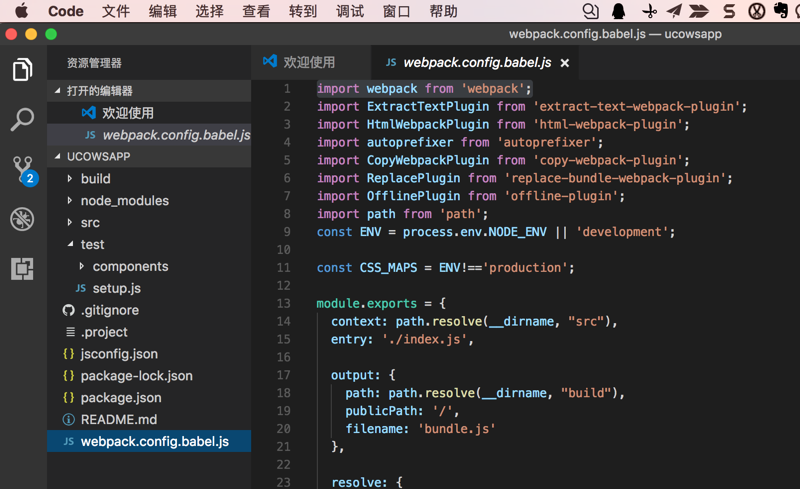800x489 pixels.
Task: Open package.json file
Action: click(x=149, y=398)
